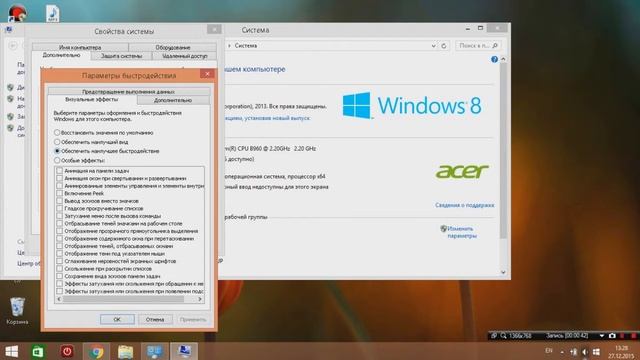The width and height of the screenshot is (640, 360).
Task: Confirm with the OK button
Action: pos(117,319)
